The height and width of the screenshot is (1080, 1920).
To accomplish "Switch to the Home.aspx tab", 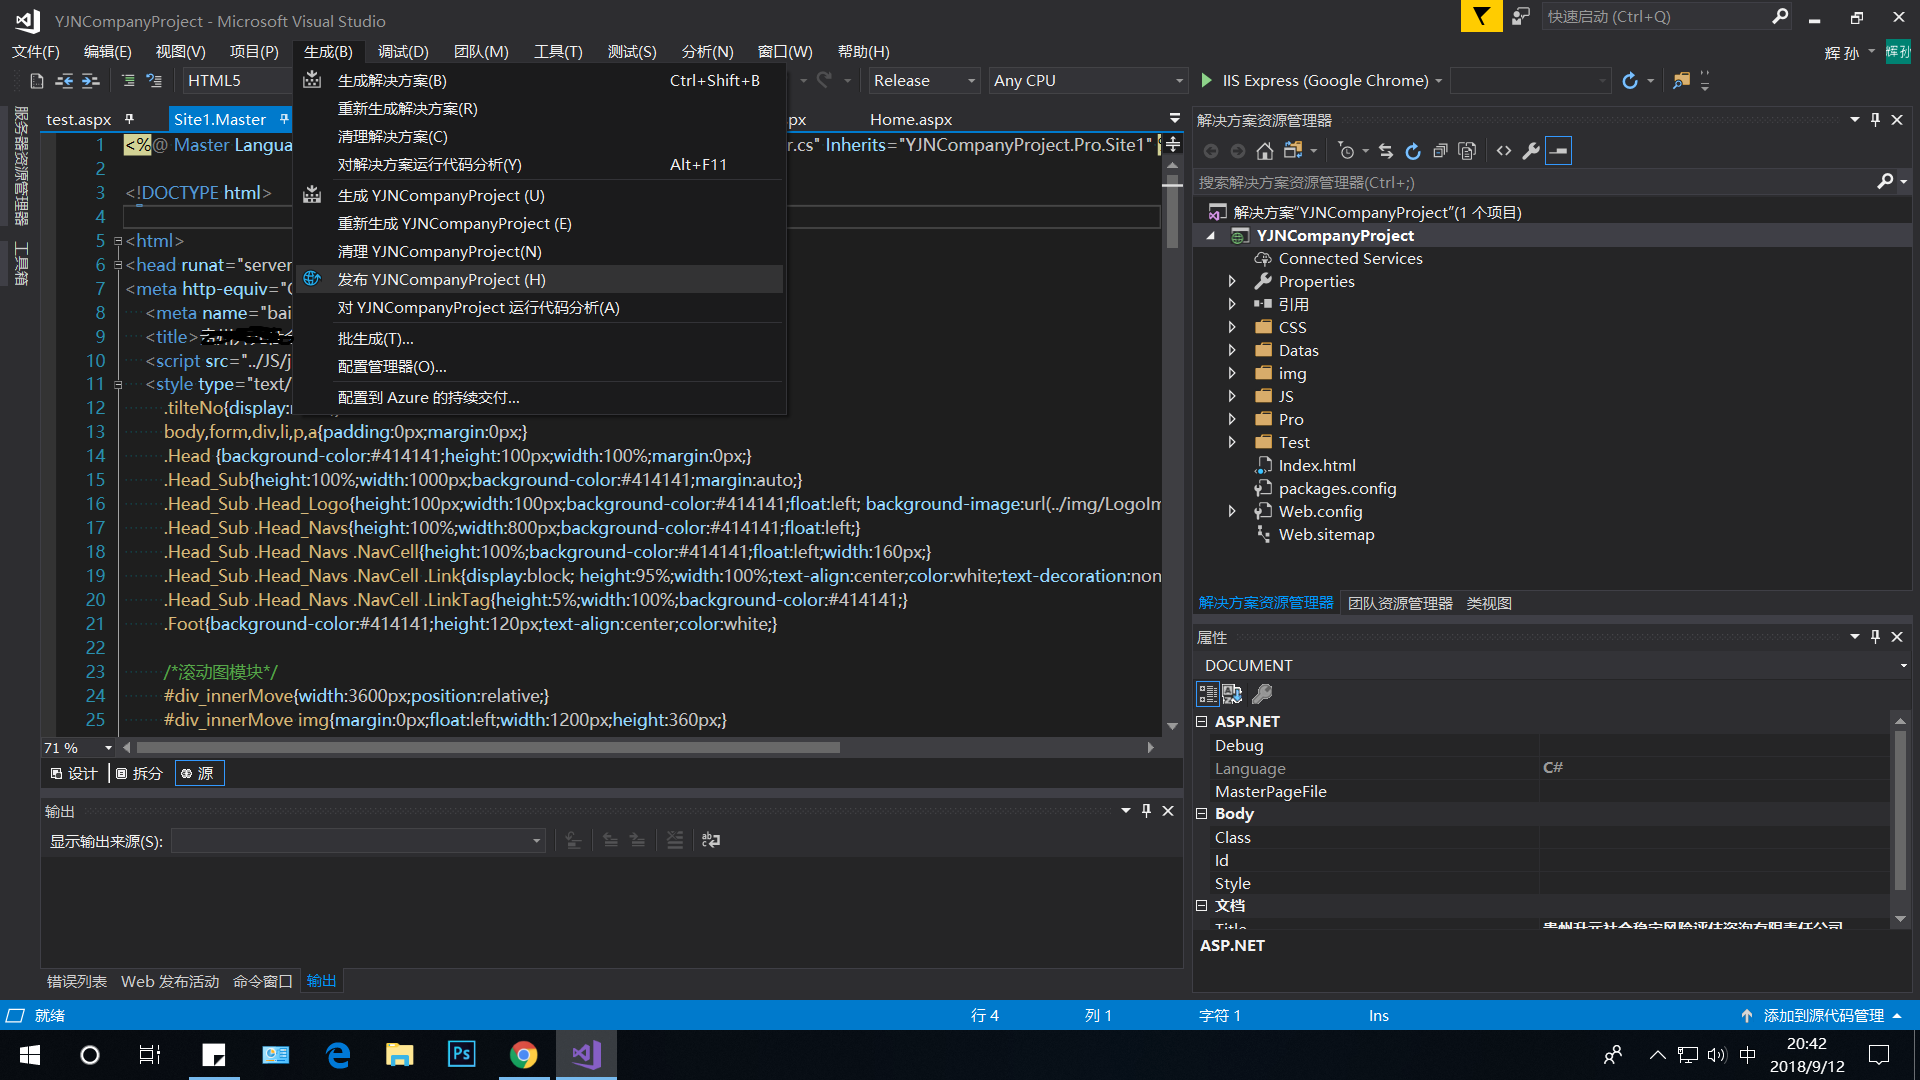I will 910,120.
